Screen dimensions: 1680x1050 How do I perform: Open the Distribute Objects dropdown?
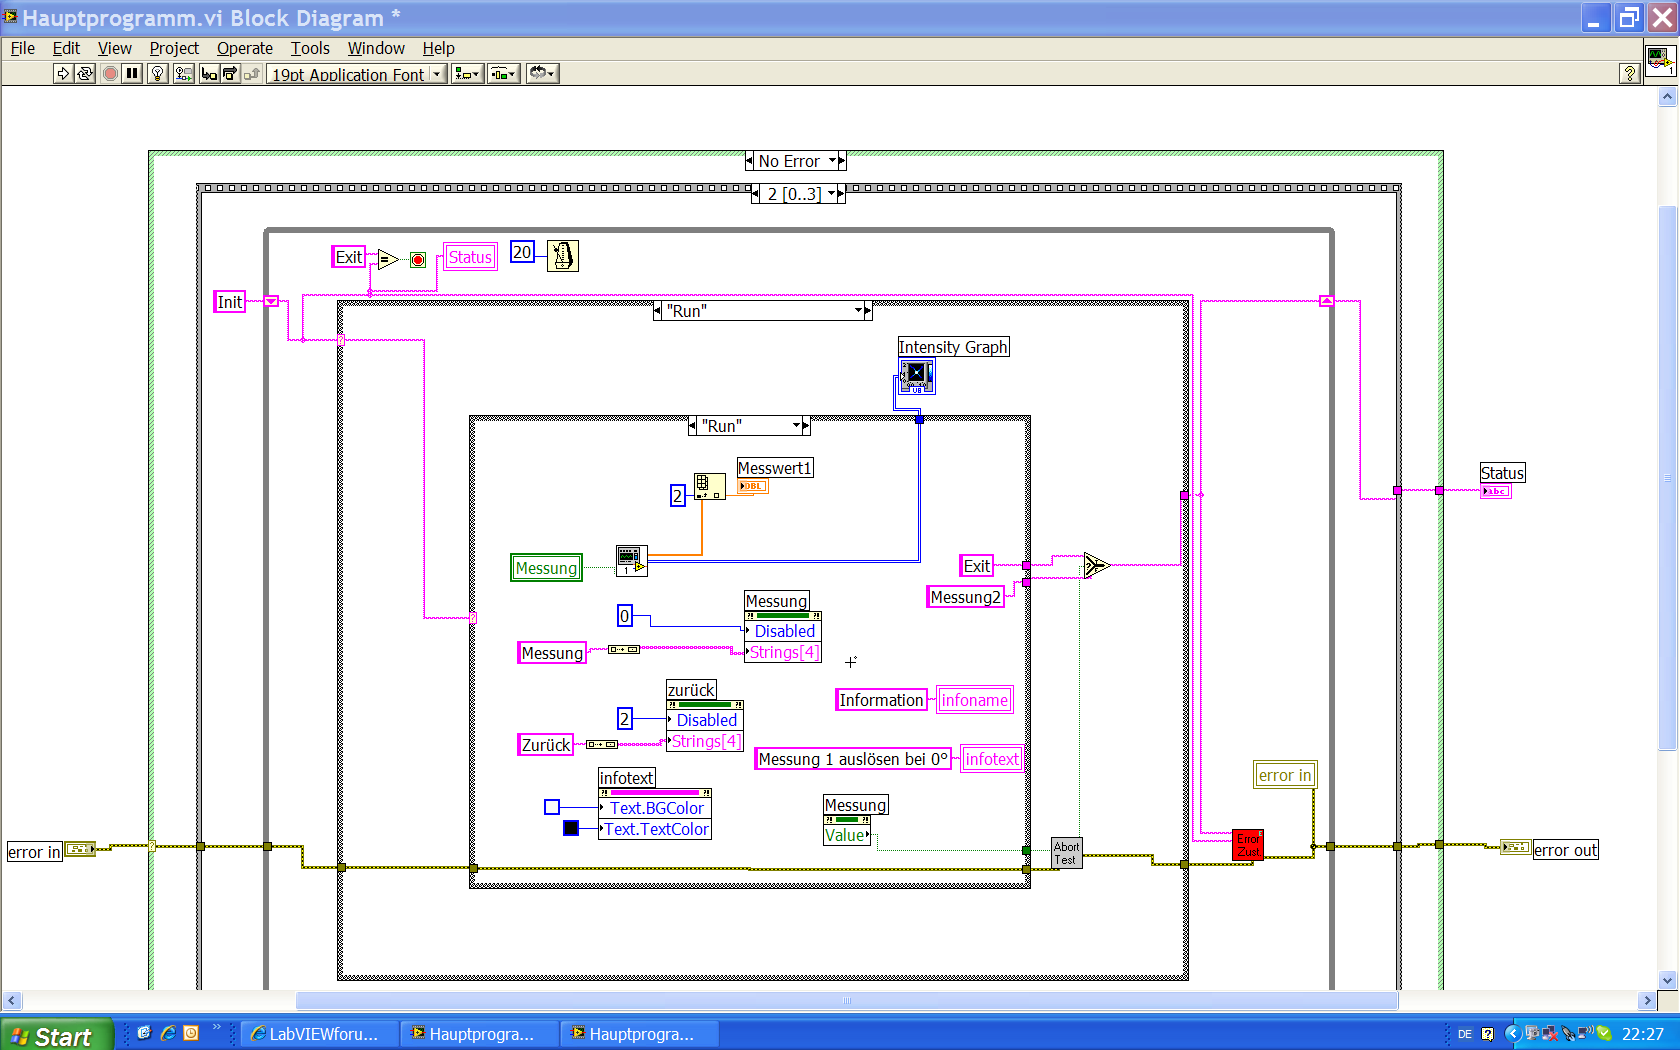point(503,73)
